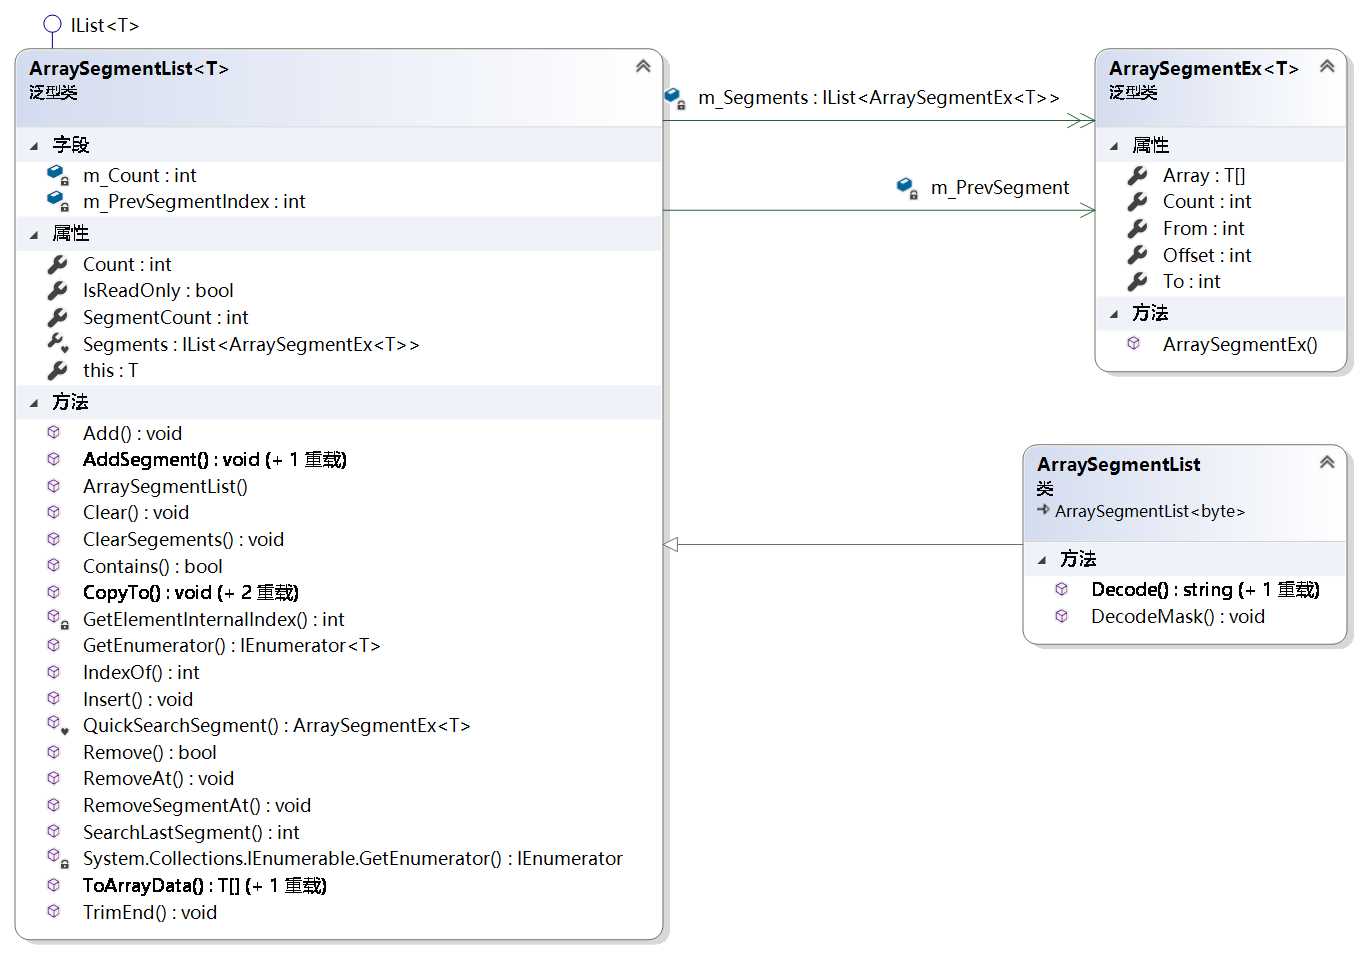Select the RemoveSegmentAt() : void row
This screenshot has height=953, width=1360.
point(197,805)
